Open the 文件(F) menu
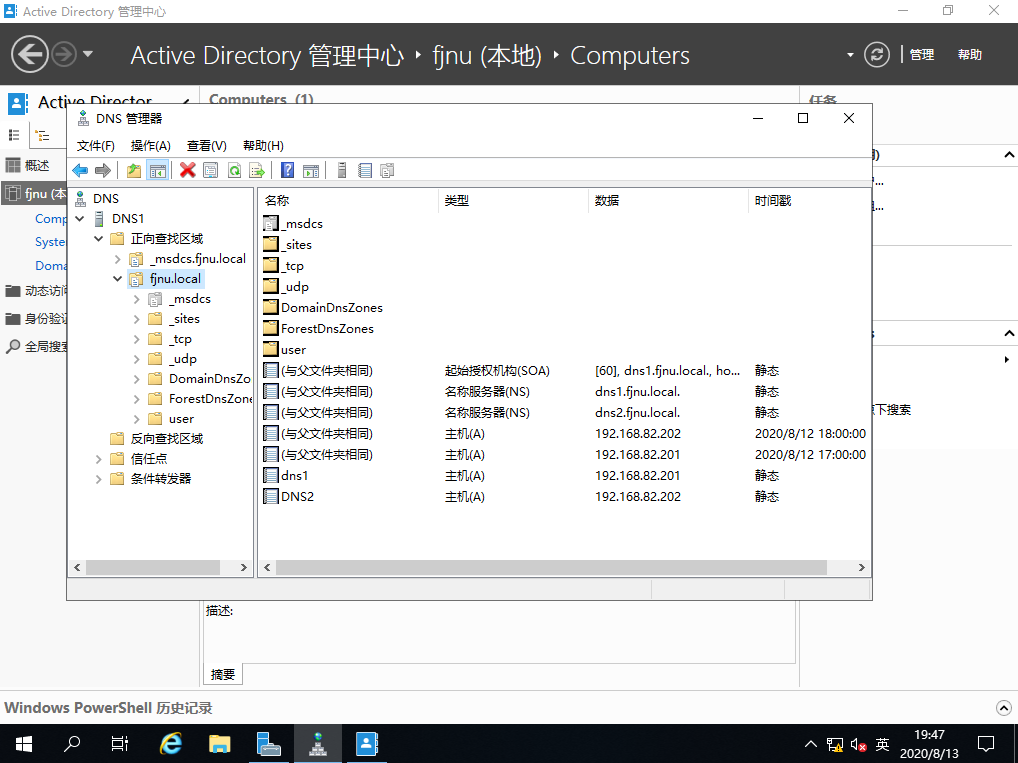This screenshot has height=763, width=1018. [x=95, y=145]
